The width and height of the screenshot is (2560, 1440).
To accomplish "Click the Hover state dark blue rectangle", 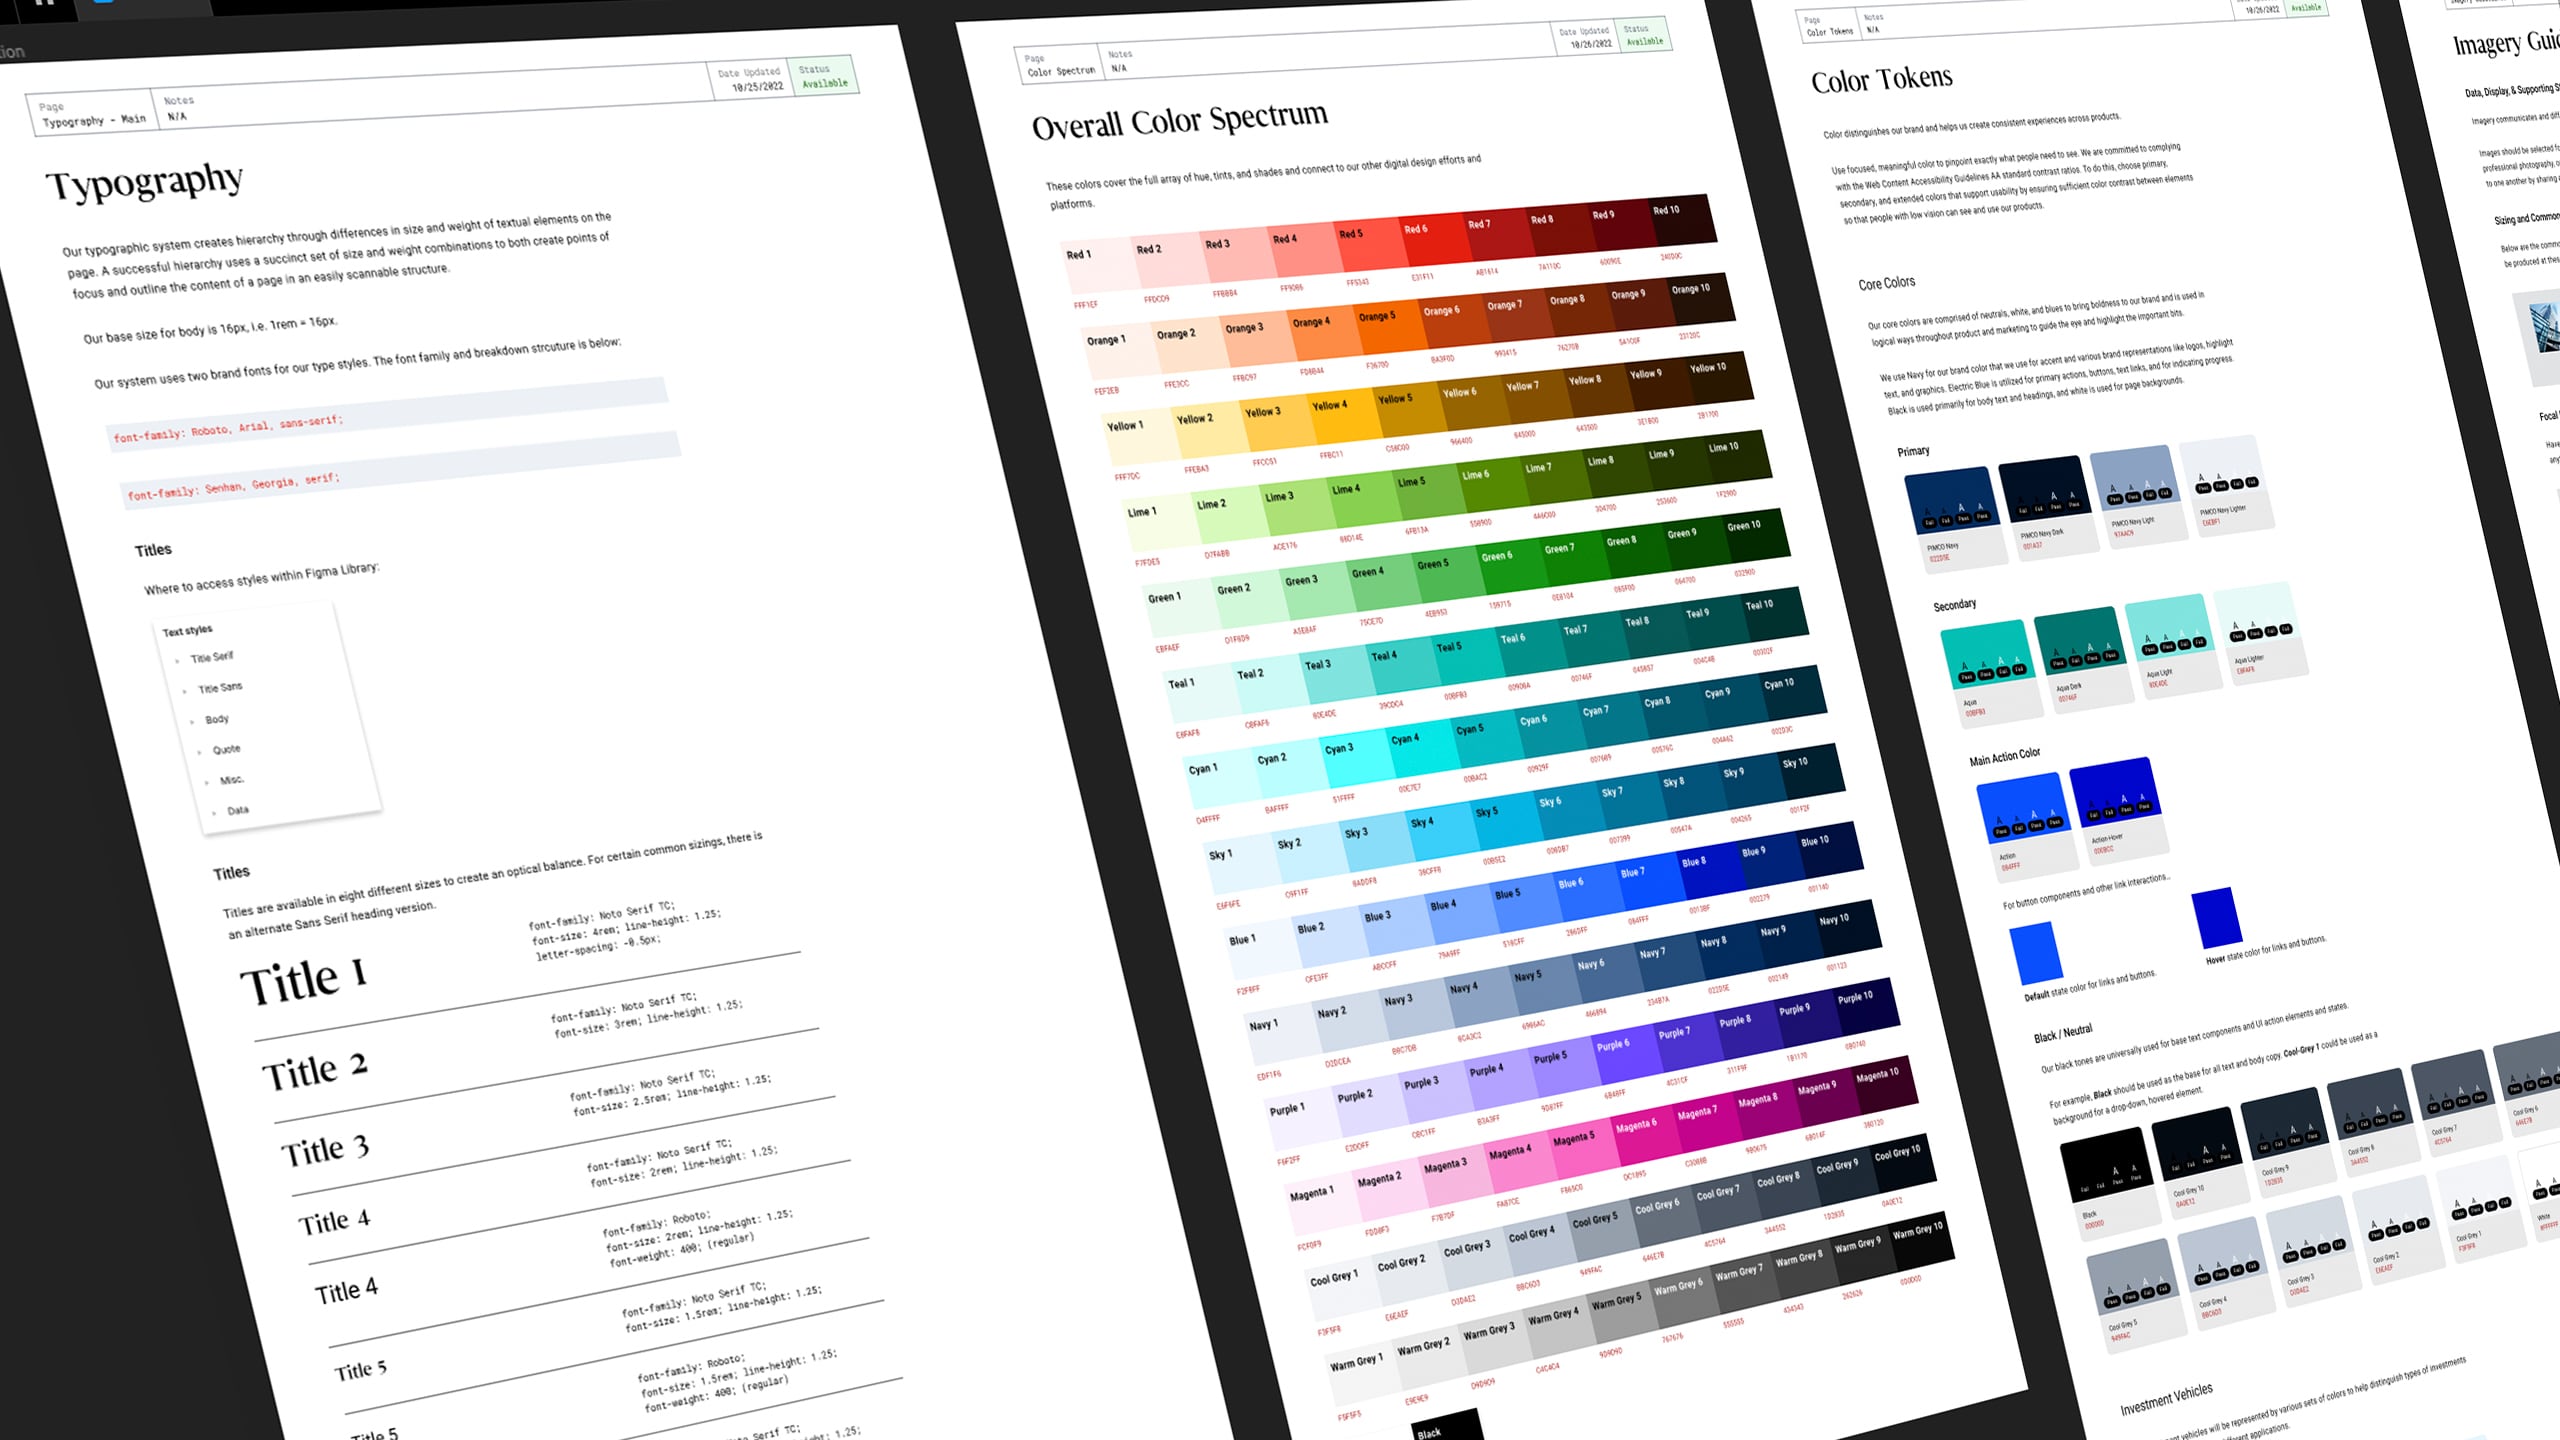I will click(x=2217, y=918).
